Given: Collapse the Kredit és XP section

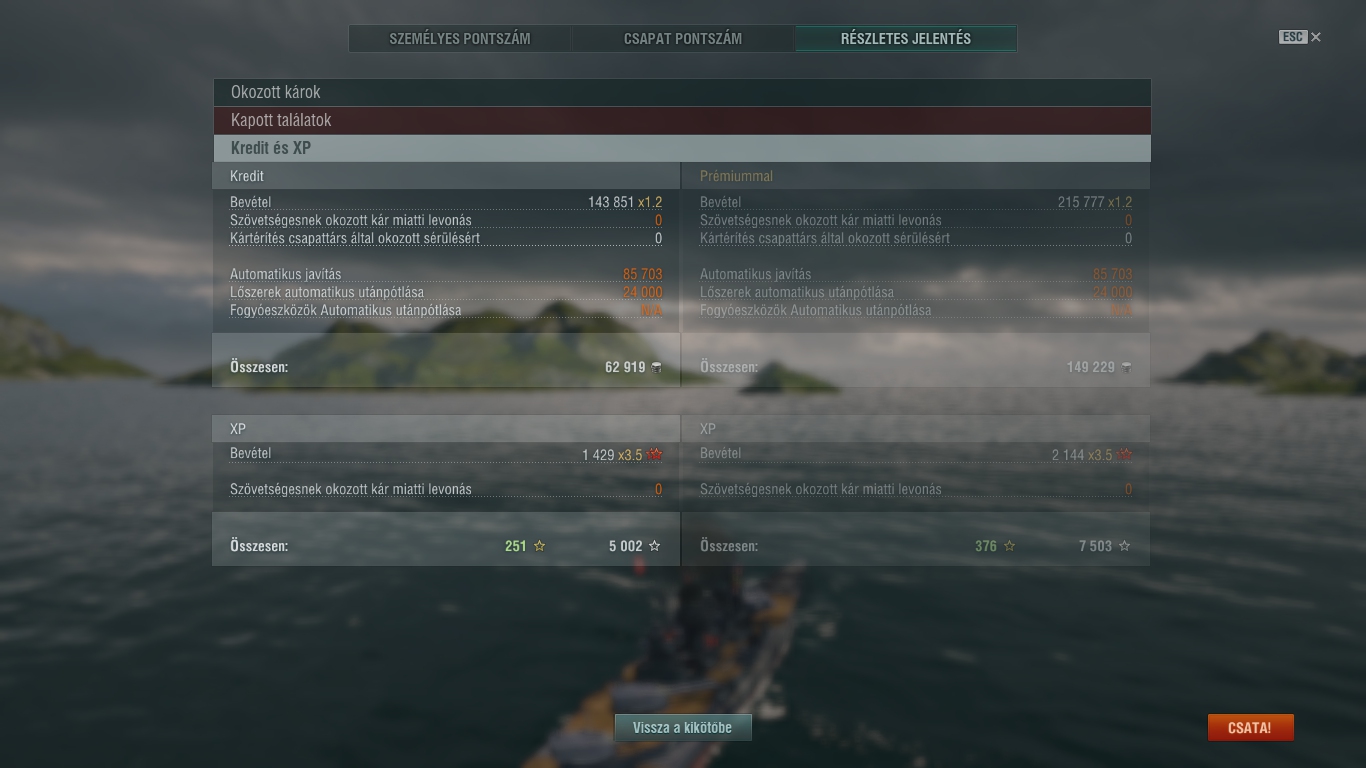Looking at the screenshot, I should [682, 148].
